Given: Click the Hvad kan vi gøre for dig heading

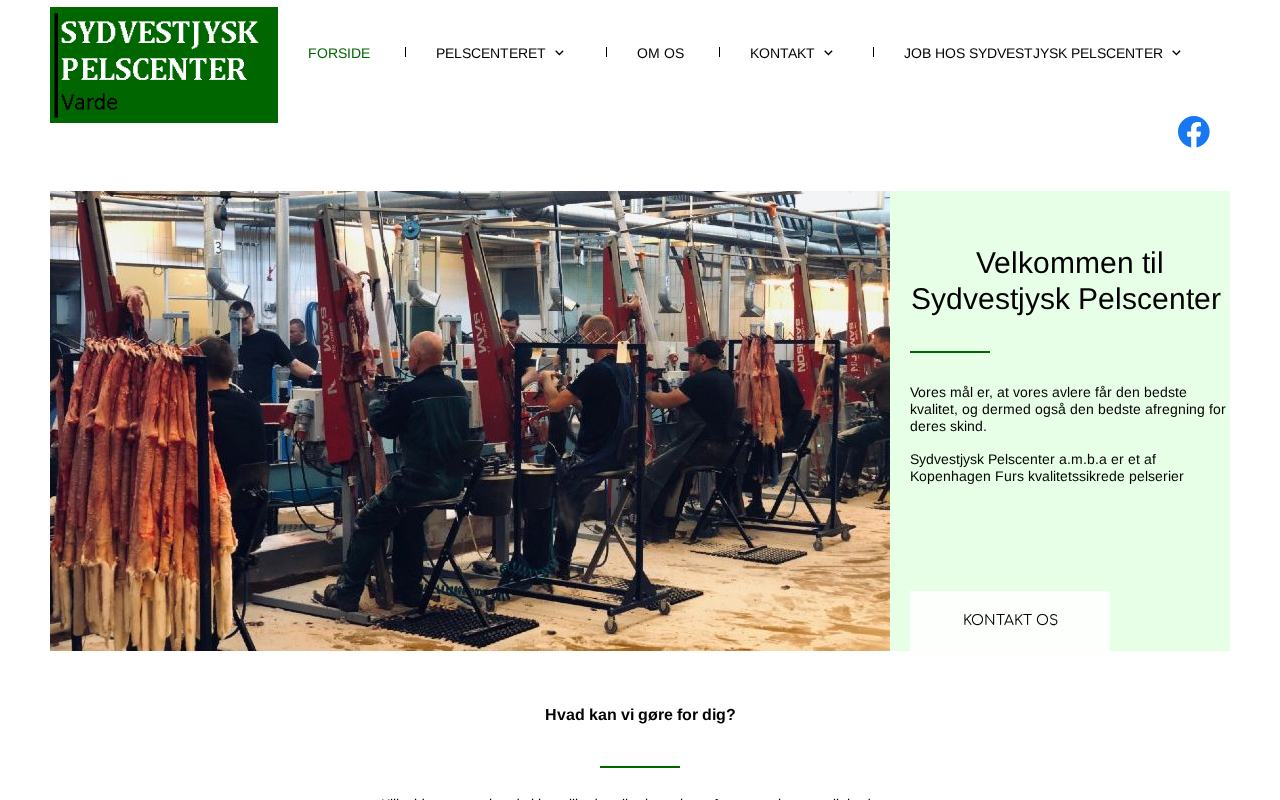Looking at the screenshot, I should pyautogui.click(x=640, y=715).
